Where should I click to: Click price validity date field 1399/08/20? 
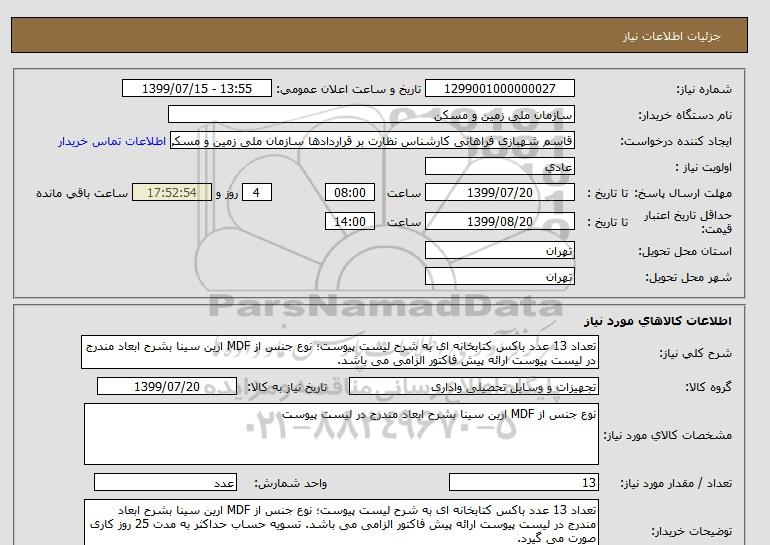tap(499, 221)
